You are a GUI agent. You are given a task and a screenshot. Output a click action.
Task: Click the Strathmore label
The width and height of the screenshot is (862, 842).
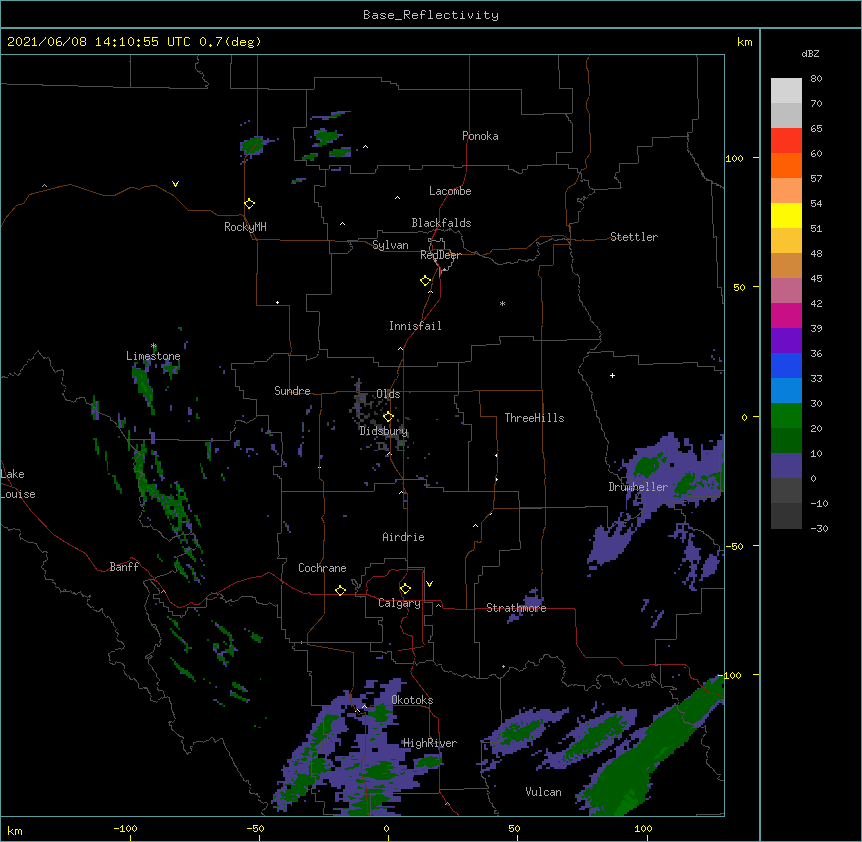[x=516, y=608]
